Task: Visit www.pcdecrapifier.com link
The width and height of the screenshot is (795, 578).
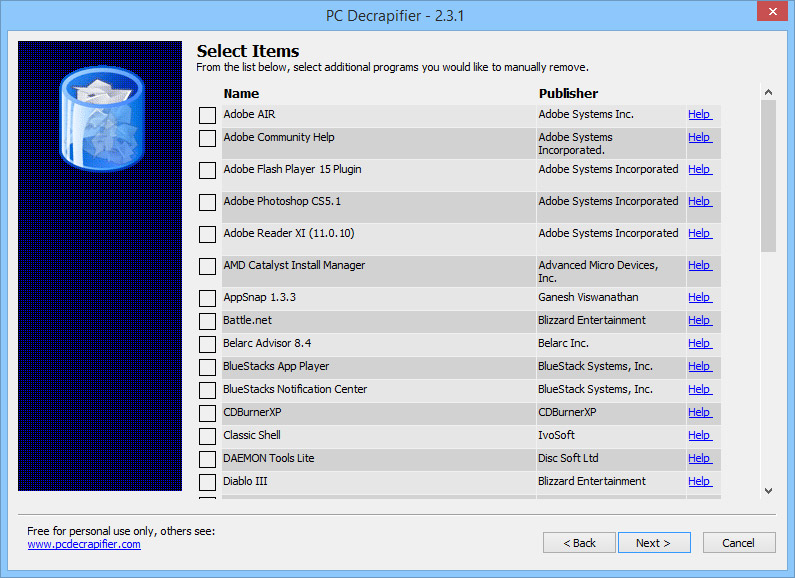Action: click(84, 545)
